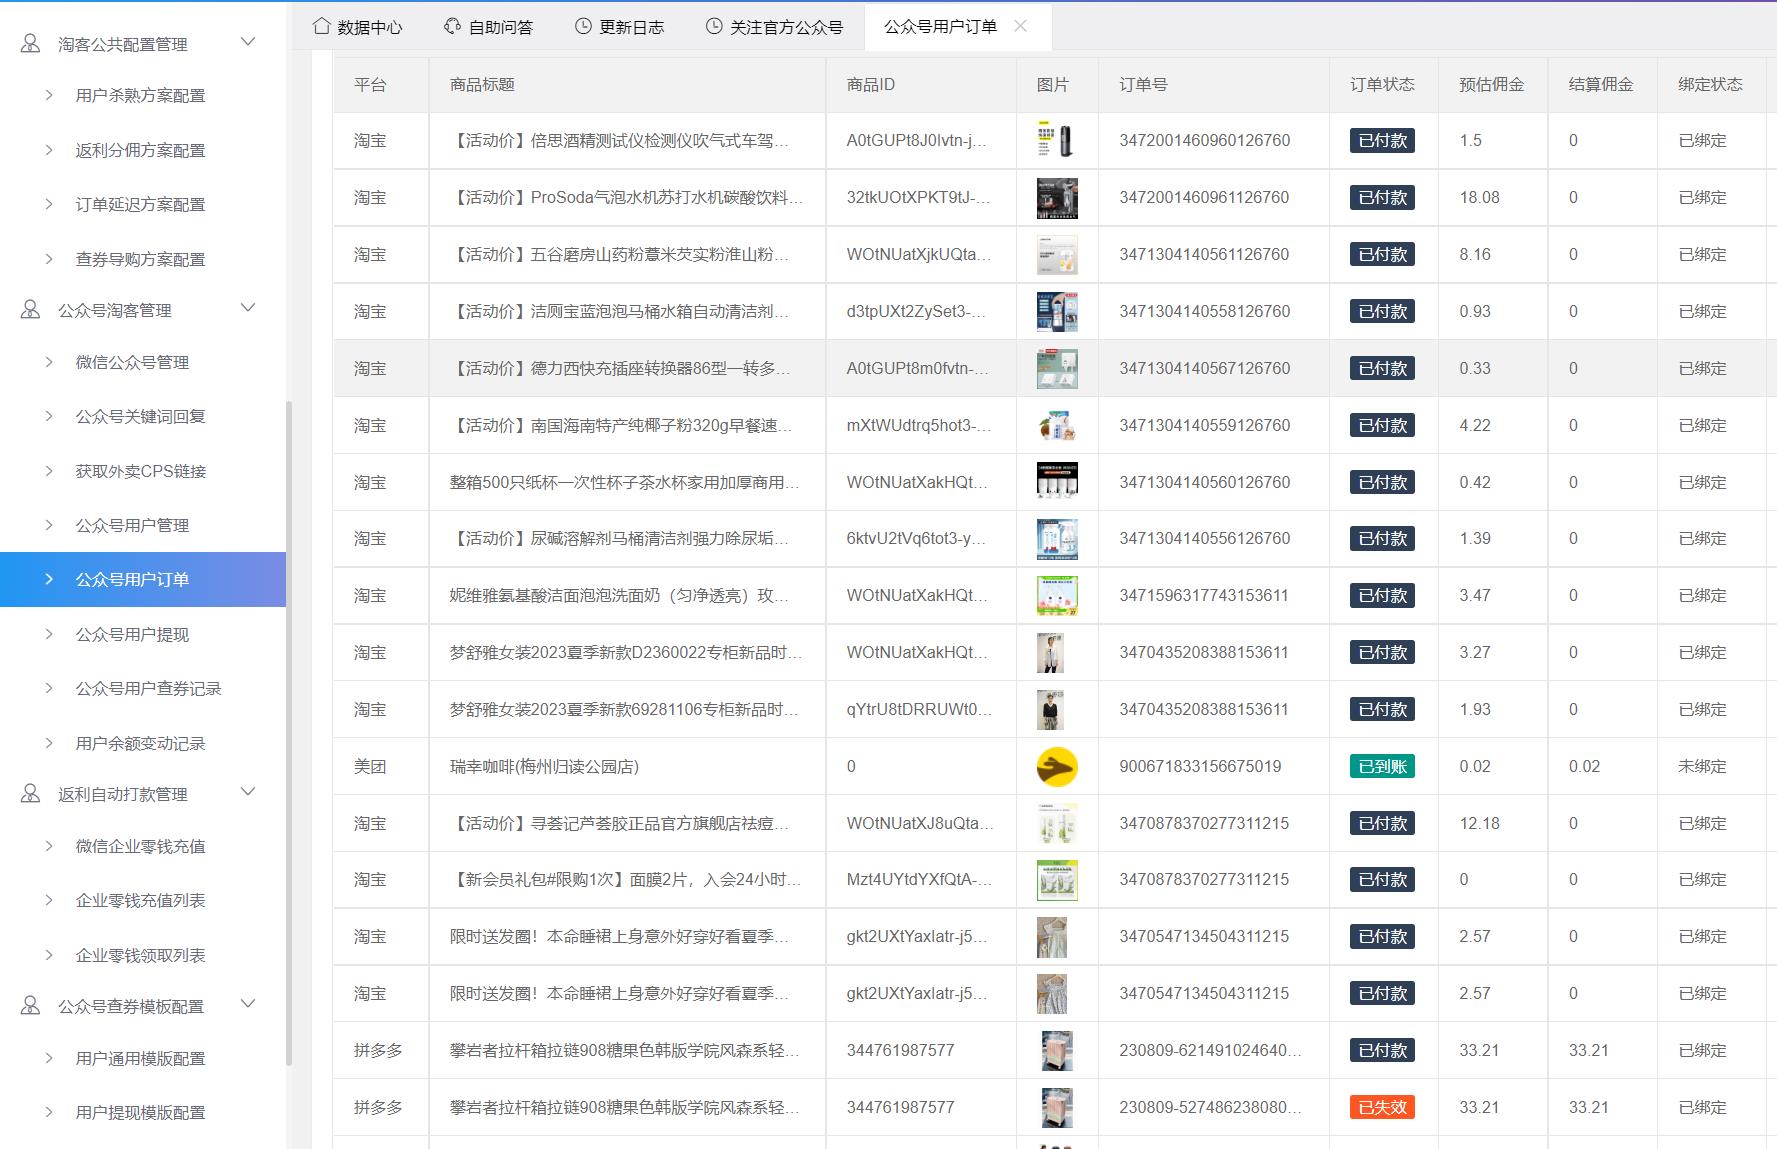Click the 未绑定 status on 瑞幸咖啡 row
The height and width of the screenshot is (1149, 1777).
tap(1702, 766)
